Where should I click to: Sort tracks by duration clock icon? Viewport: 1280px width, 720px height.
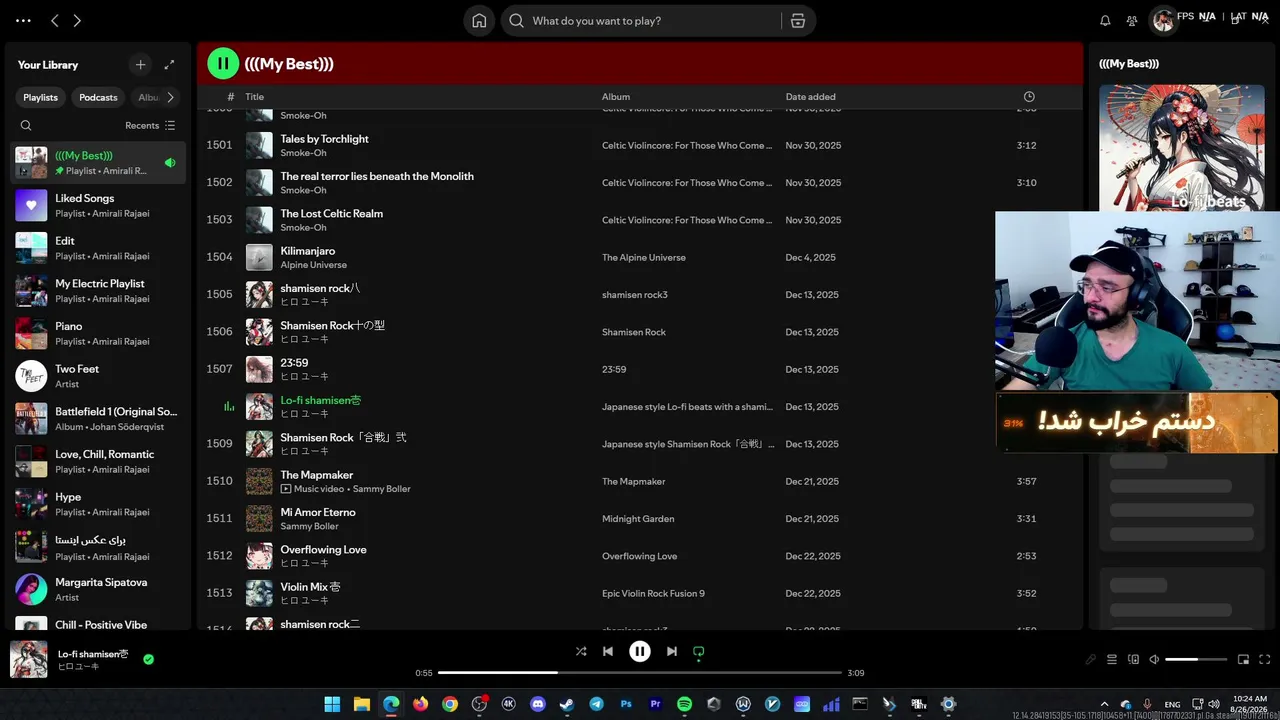tap(1029, 97)
